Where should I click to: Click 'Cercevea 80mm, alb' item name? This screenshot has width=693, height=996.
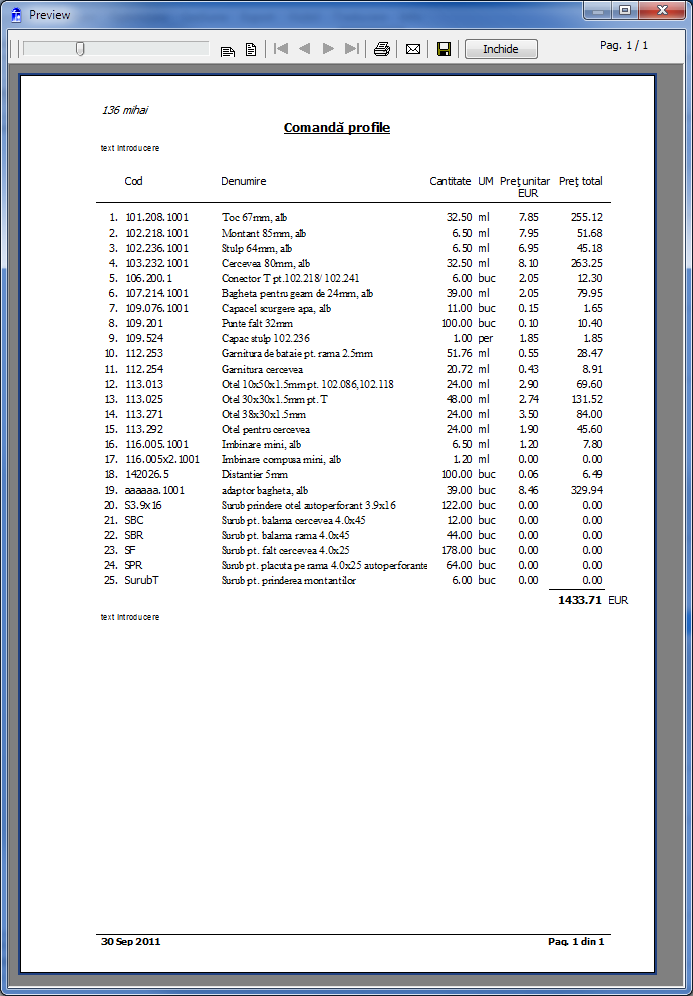[x=266, y=263]
